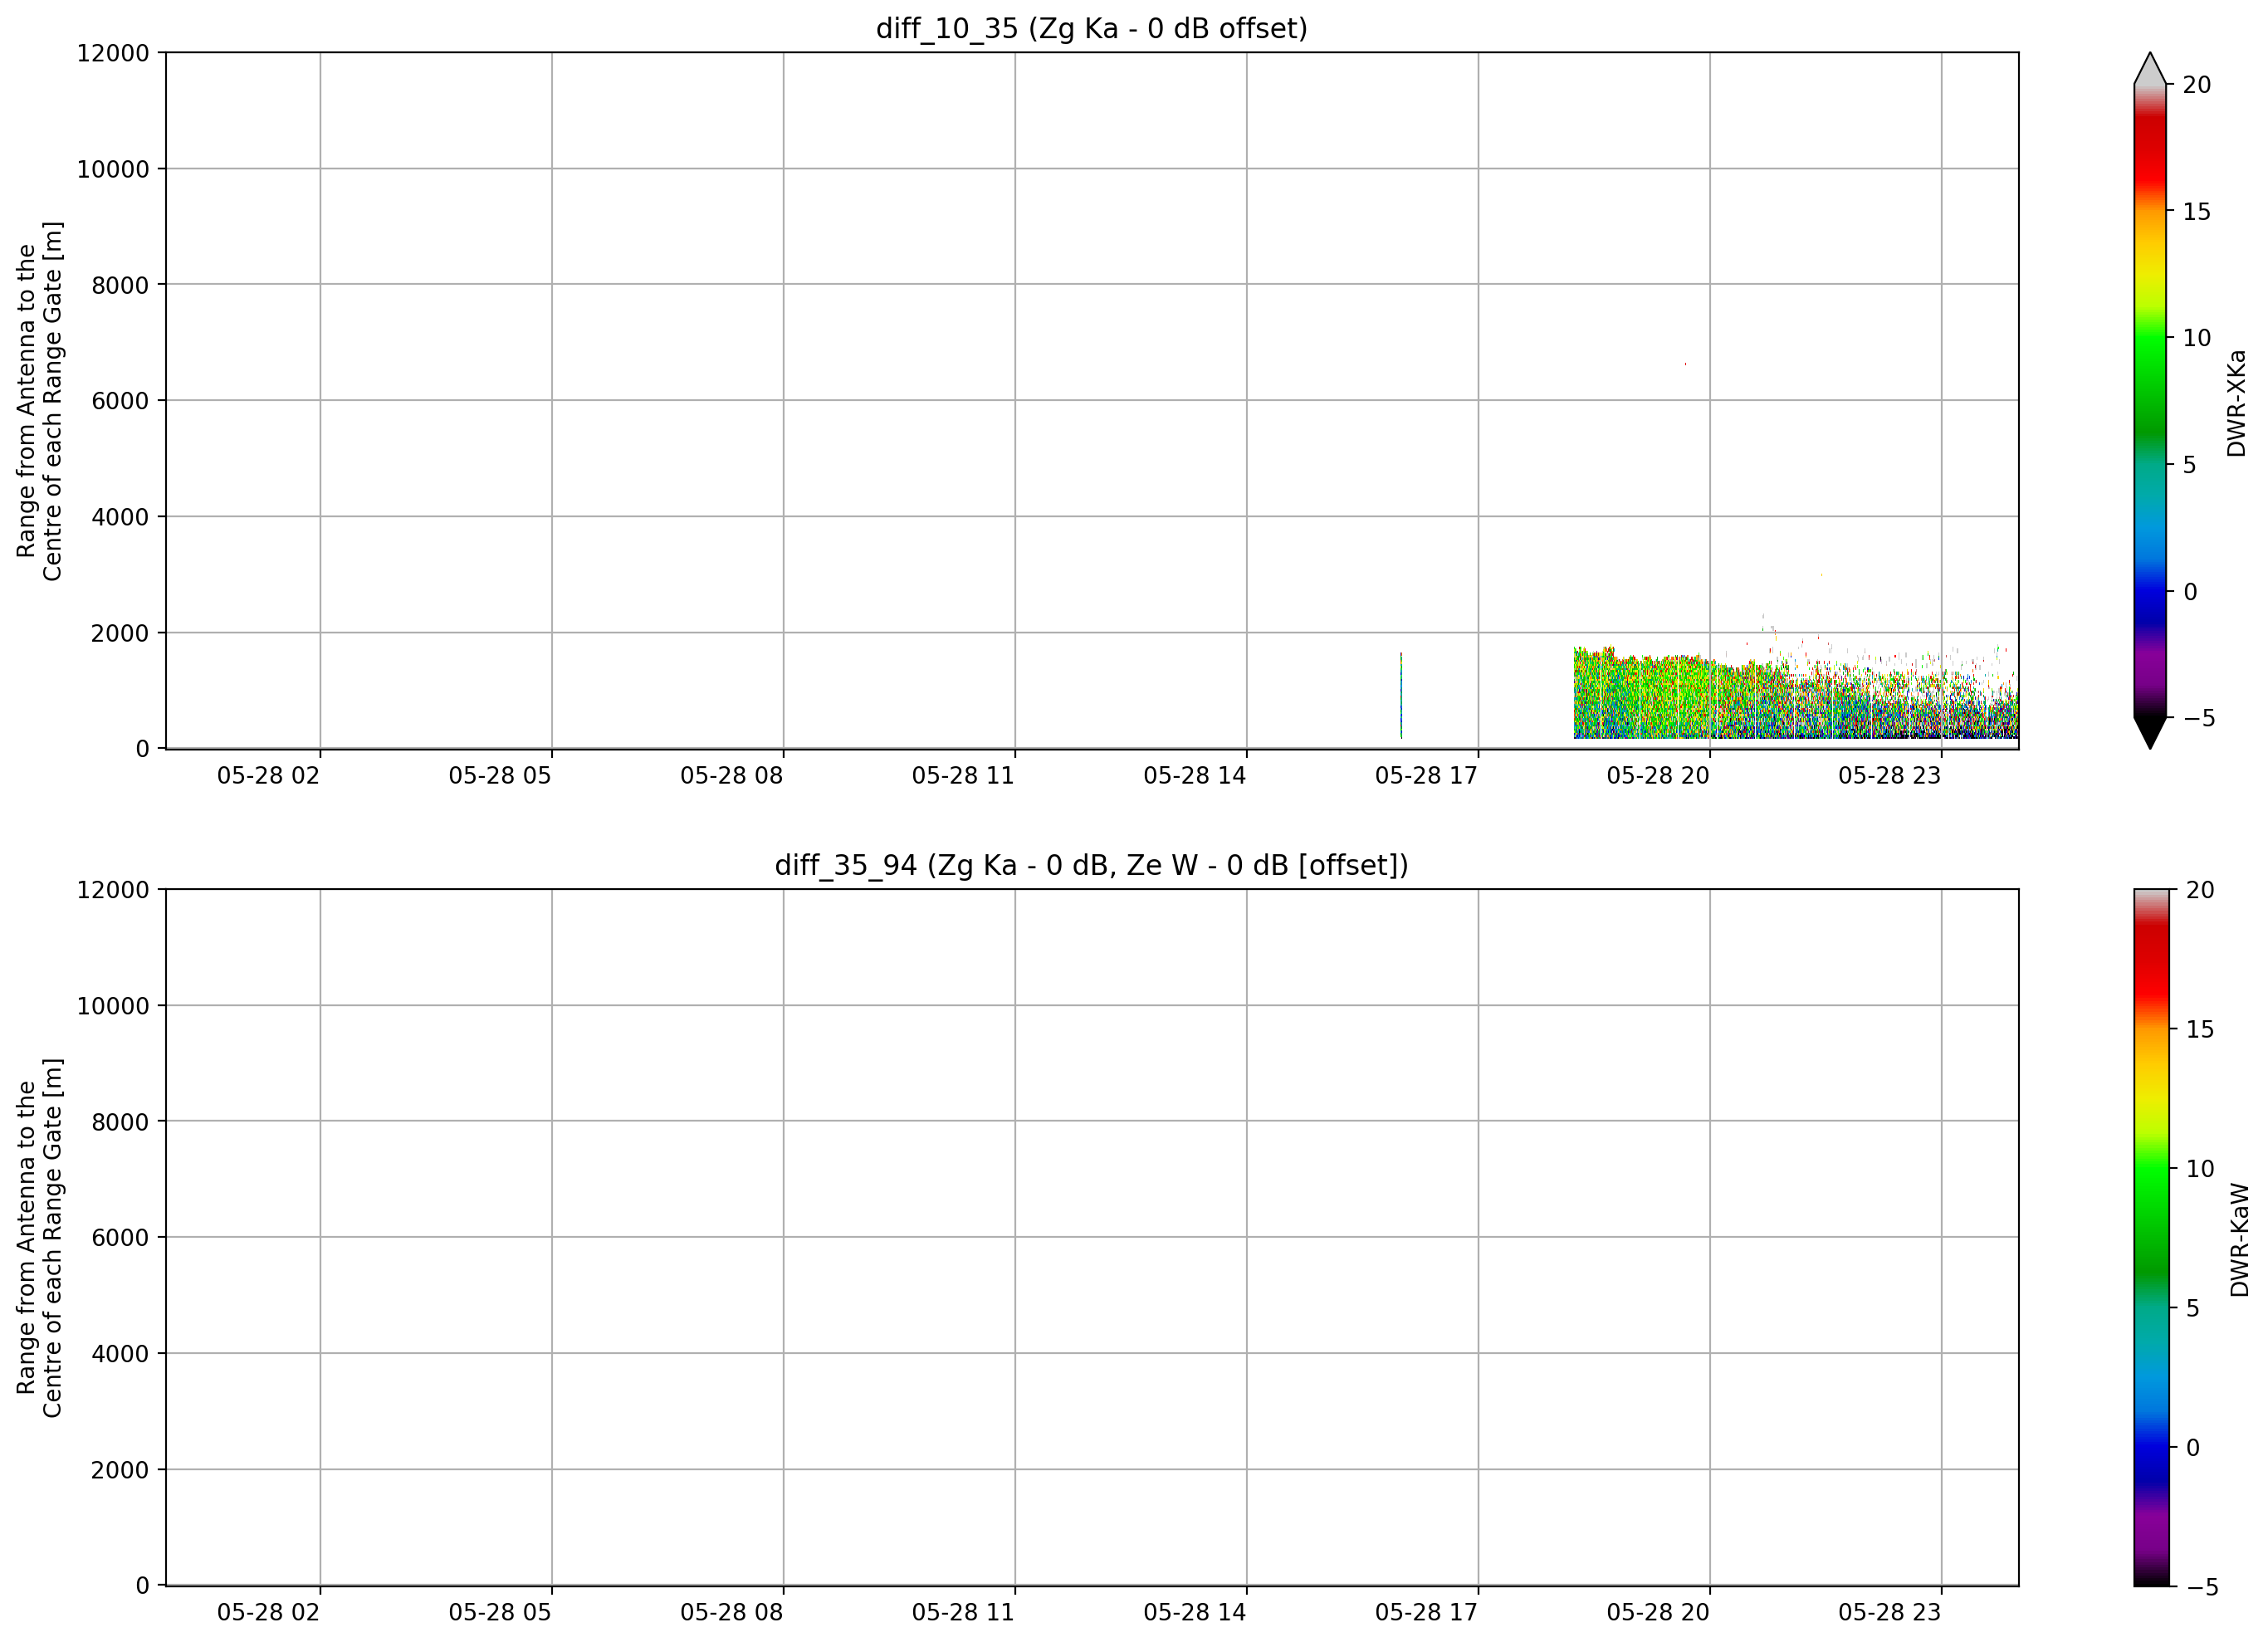Click the 2000 y-tick label on the top plot
2268x1642 pixels.
120,633
